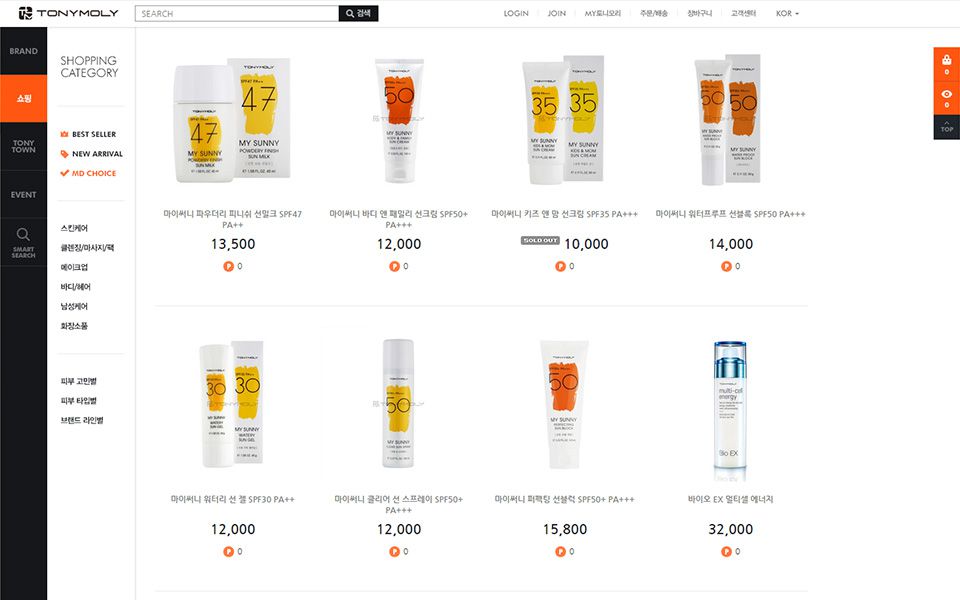The height and width of the screenshot is (600, 960).
Task: Focus the SEARCH input field
Action: click(237, 13)
